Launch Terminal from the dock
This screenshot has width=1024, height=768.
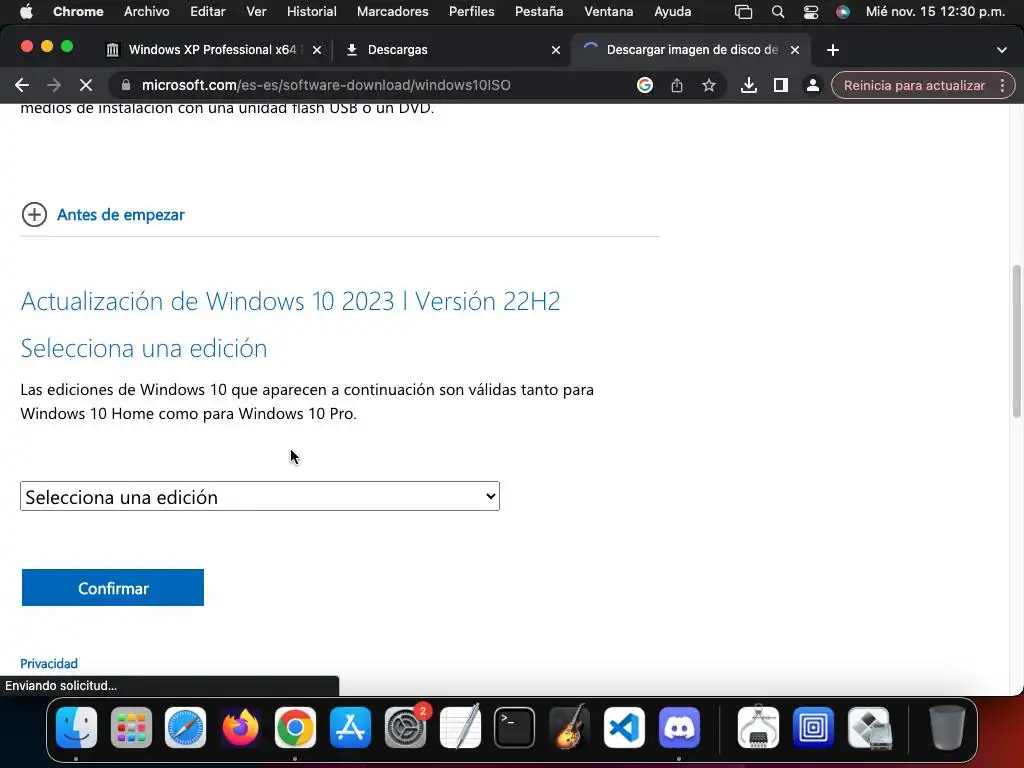point(515,727)
